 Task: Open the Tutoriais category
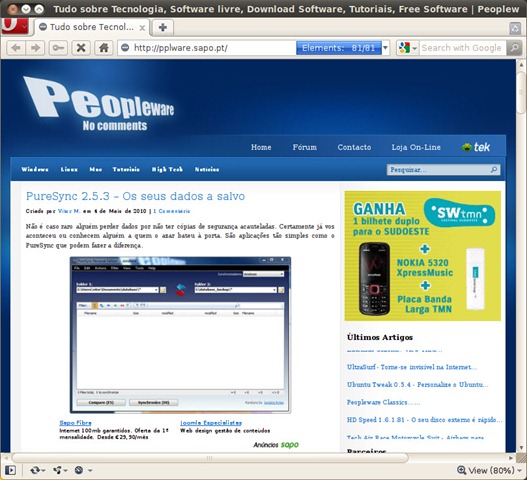(126, 169)
